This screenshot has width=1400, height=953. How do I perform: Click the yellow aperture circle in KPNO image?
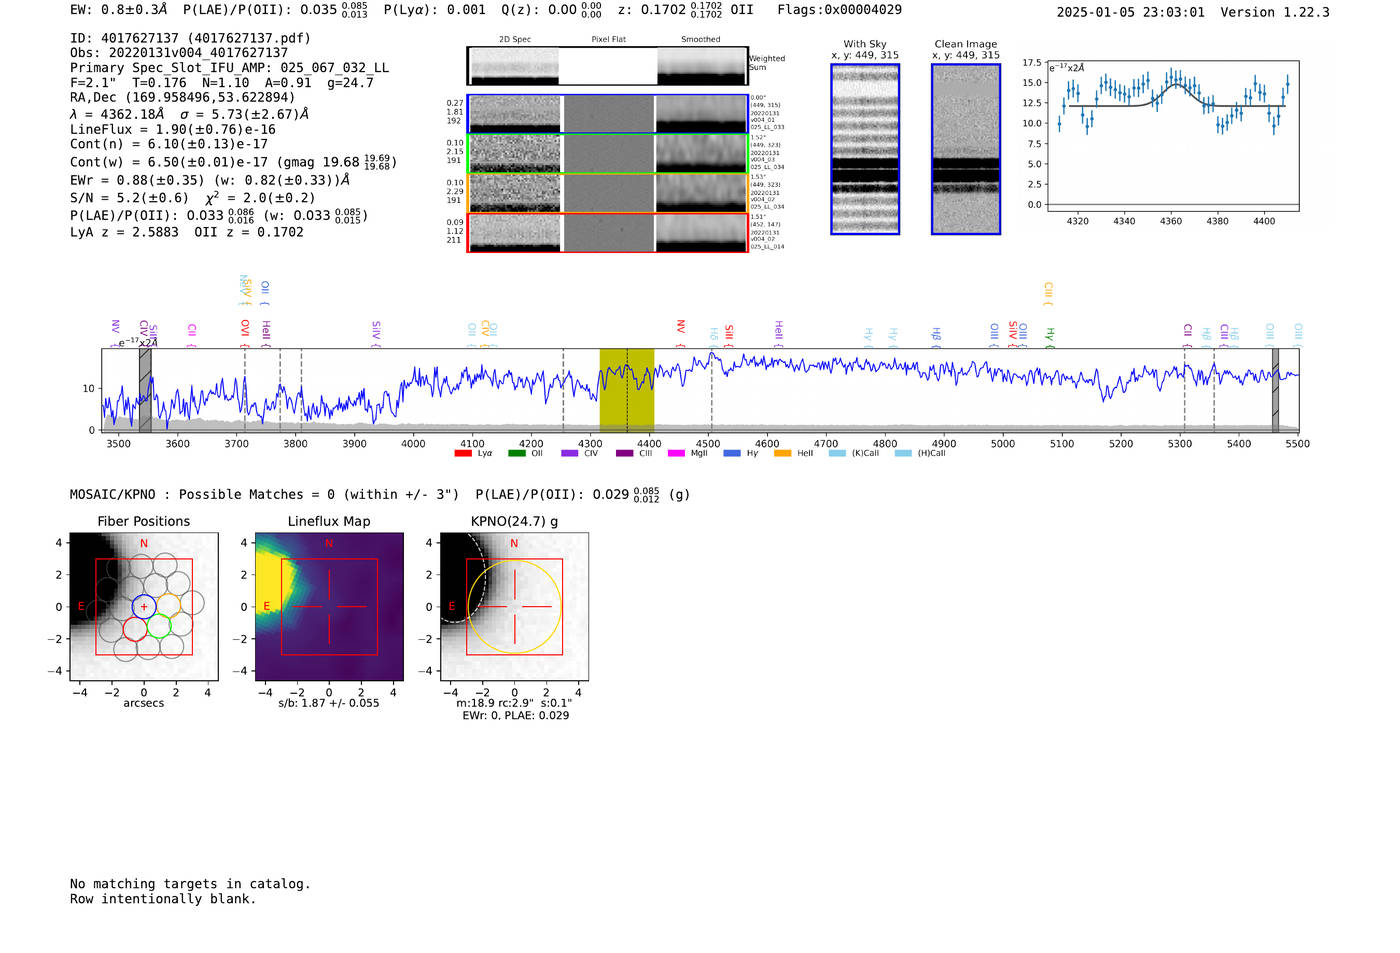point(514,607)
